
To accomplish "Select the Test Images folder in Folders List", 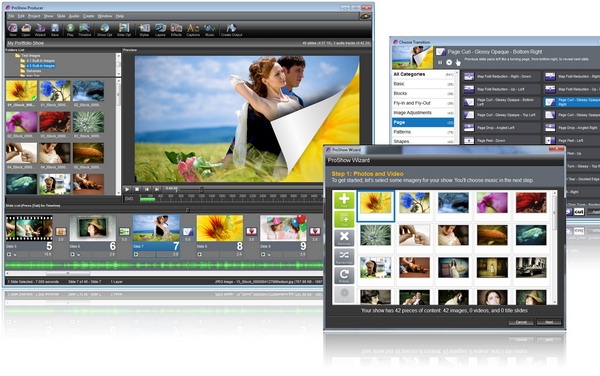I will click(x=31, y=55).
